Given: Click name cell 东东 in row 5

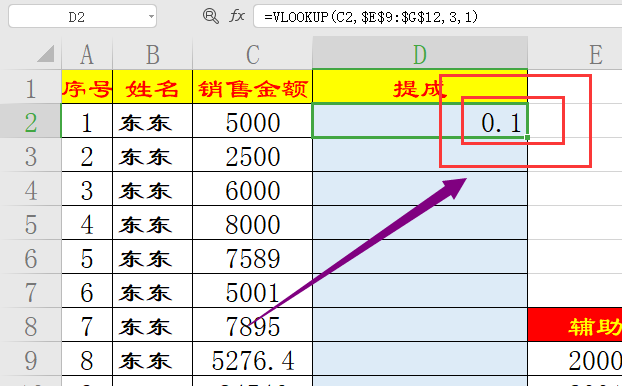Looking at the screenshot, I should click(x=153, y=223).
